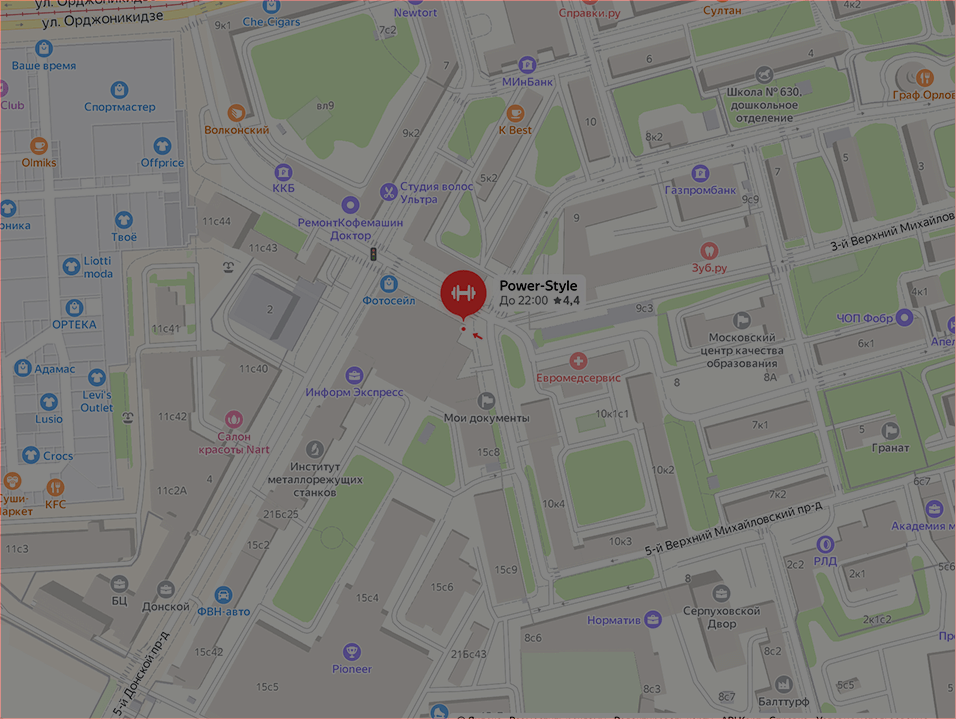
Task: Open the Спортмастер shop icon
Action: tap(120, 90)
